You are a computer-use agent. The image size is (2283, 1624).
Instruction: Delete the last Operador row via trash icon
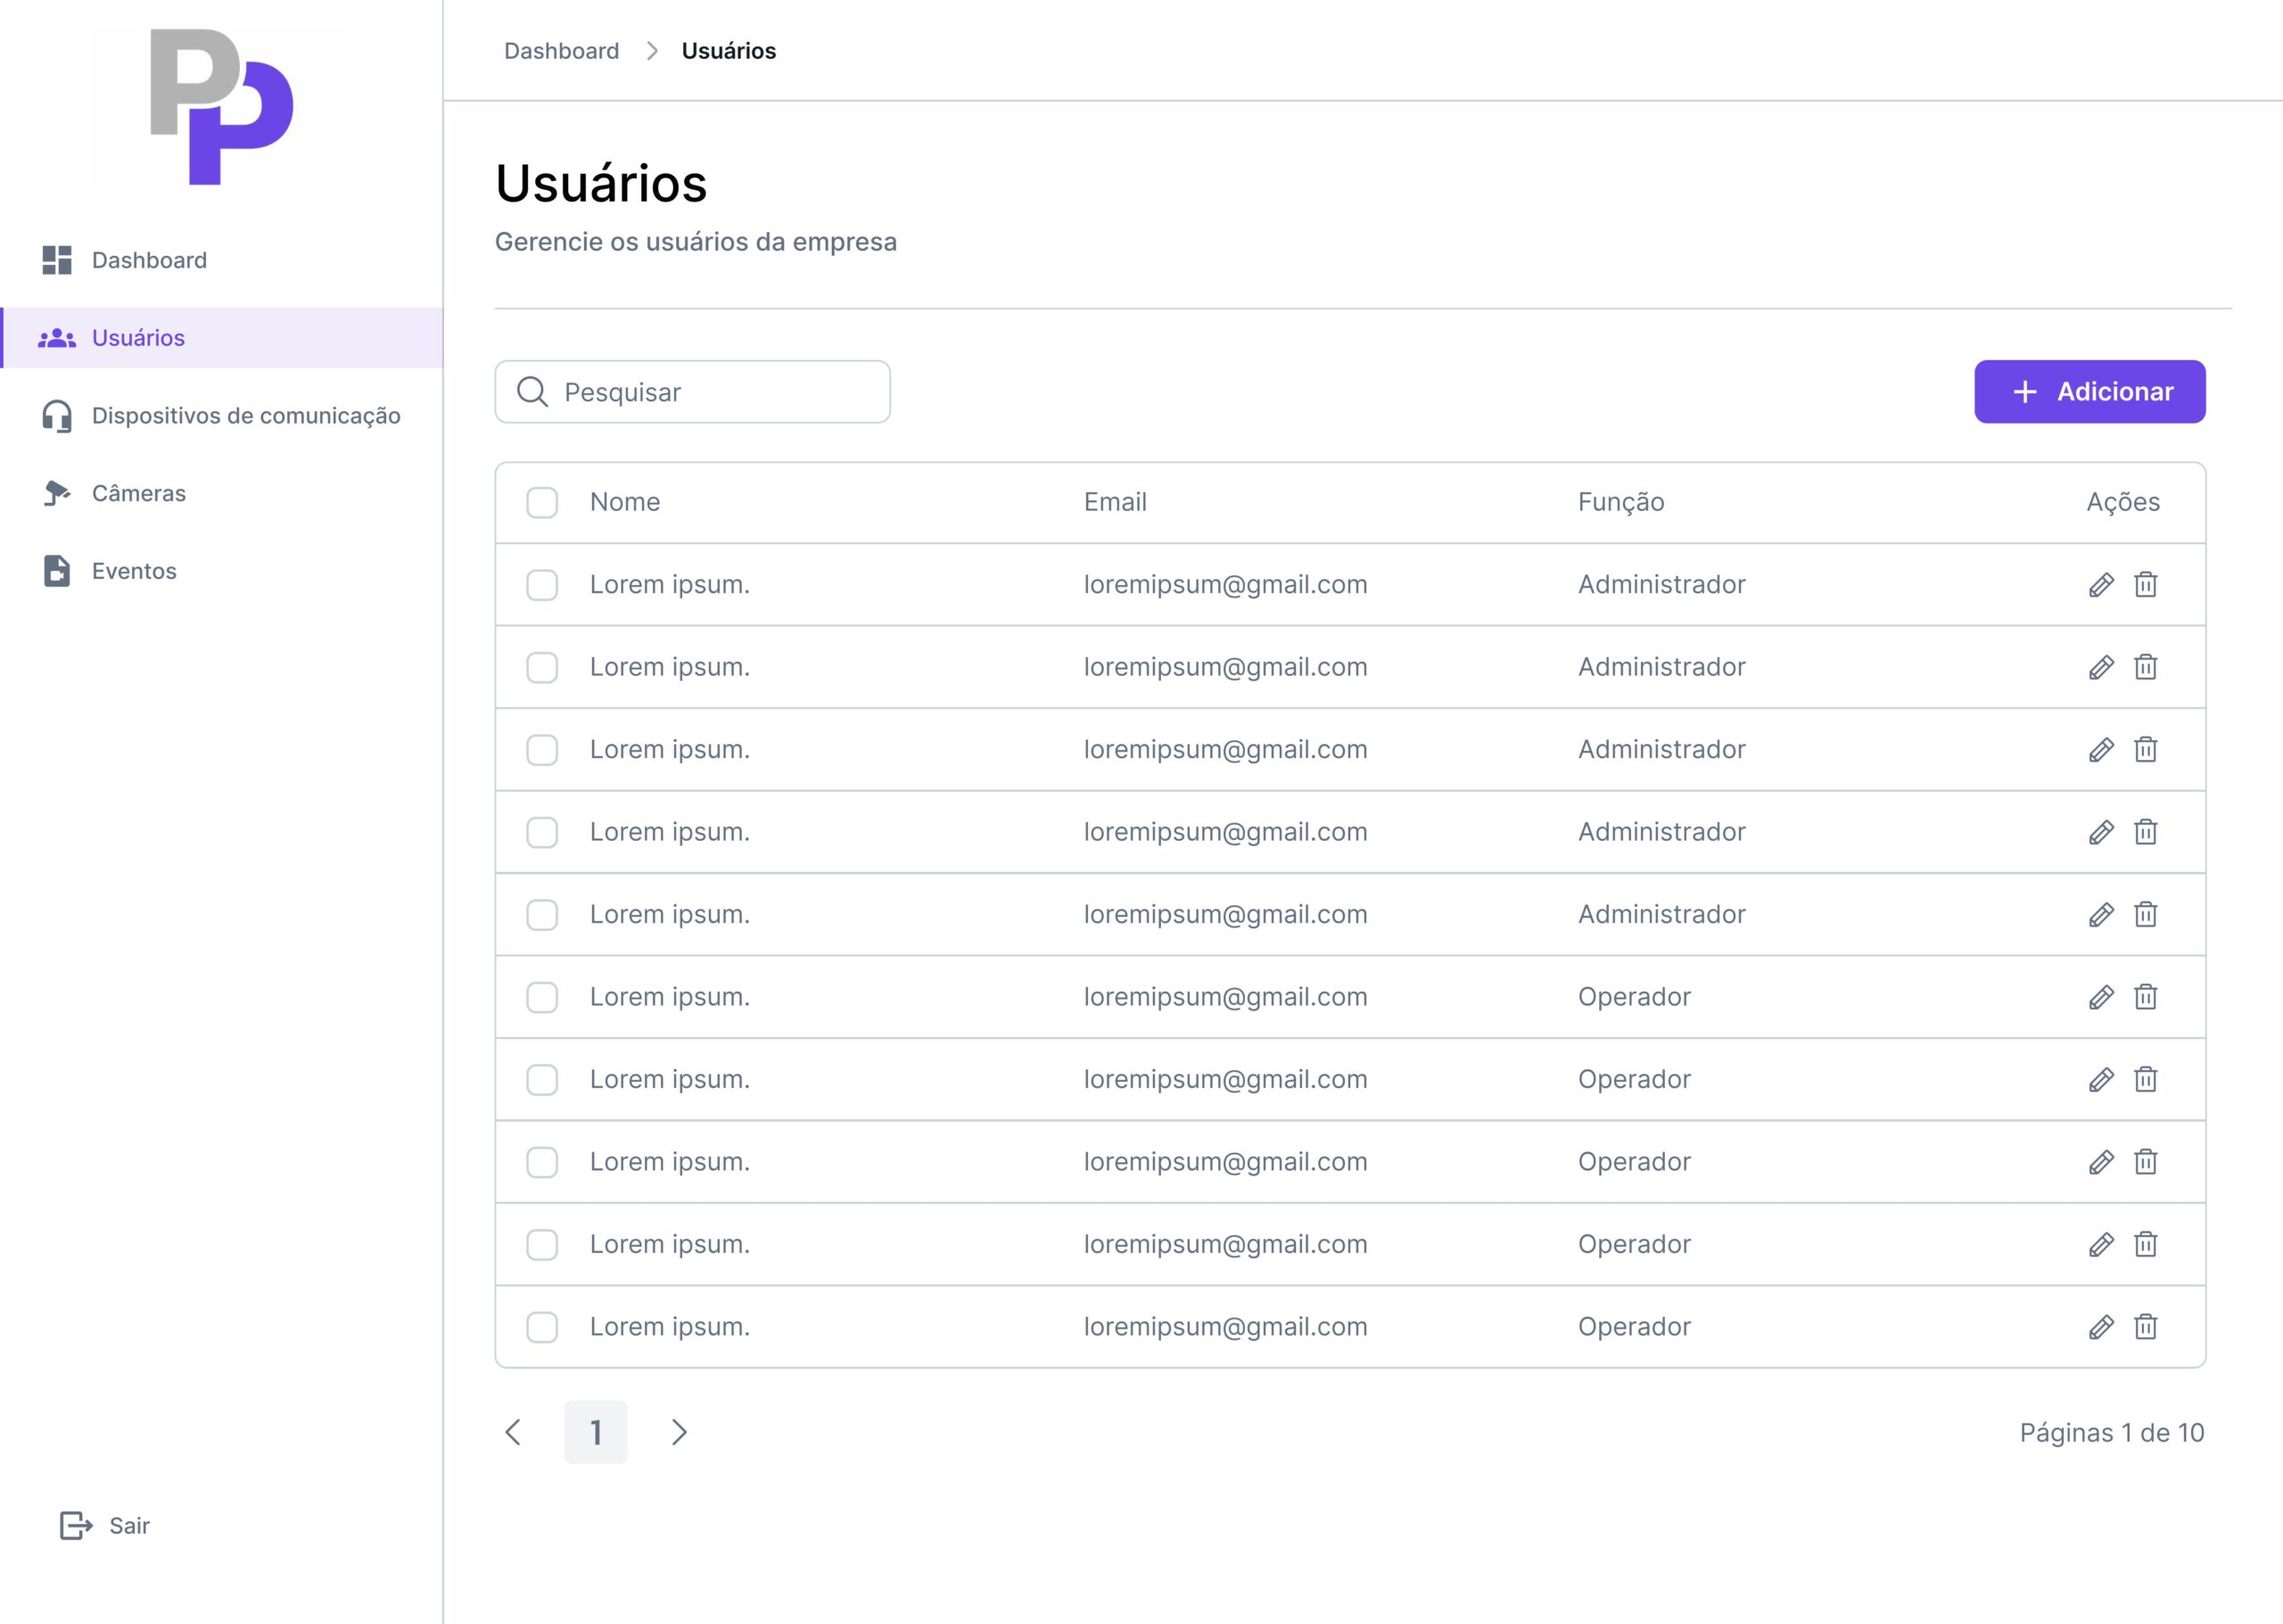point(2145,1327)
